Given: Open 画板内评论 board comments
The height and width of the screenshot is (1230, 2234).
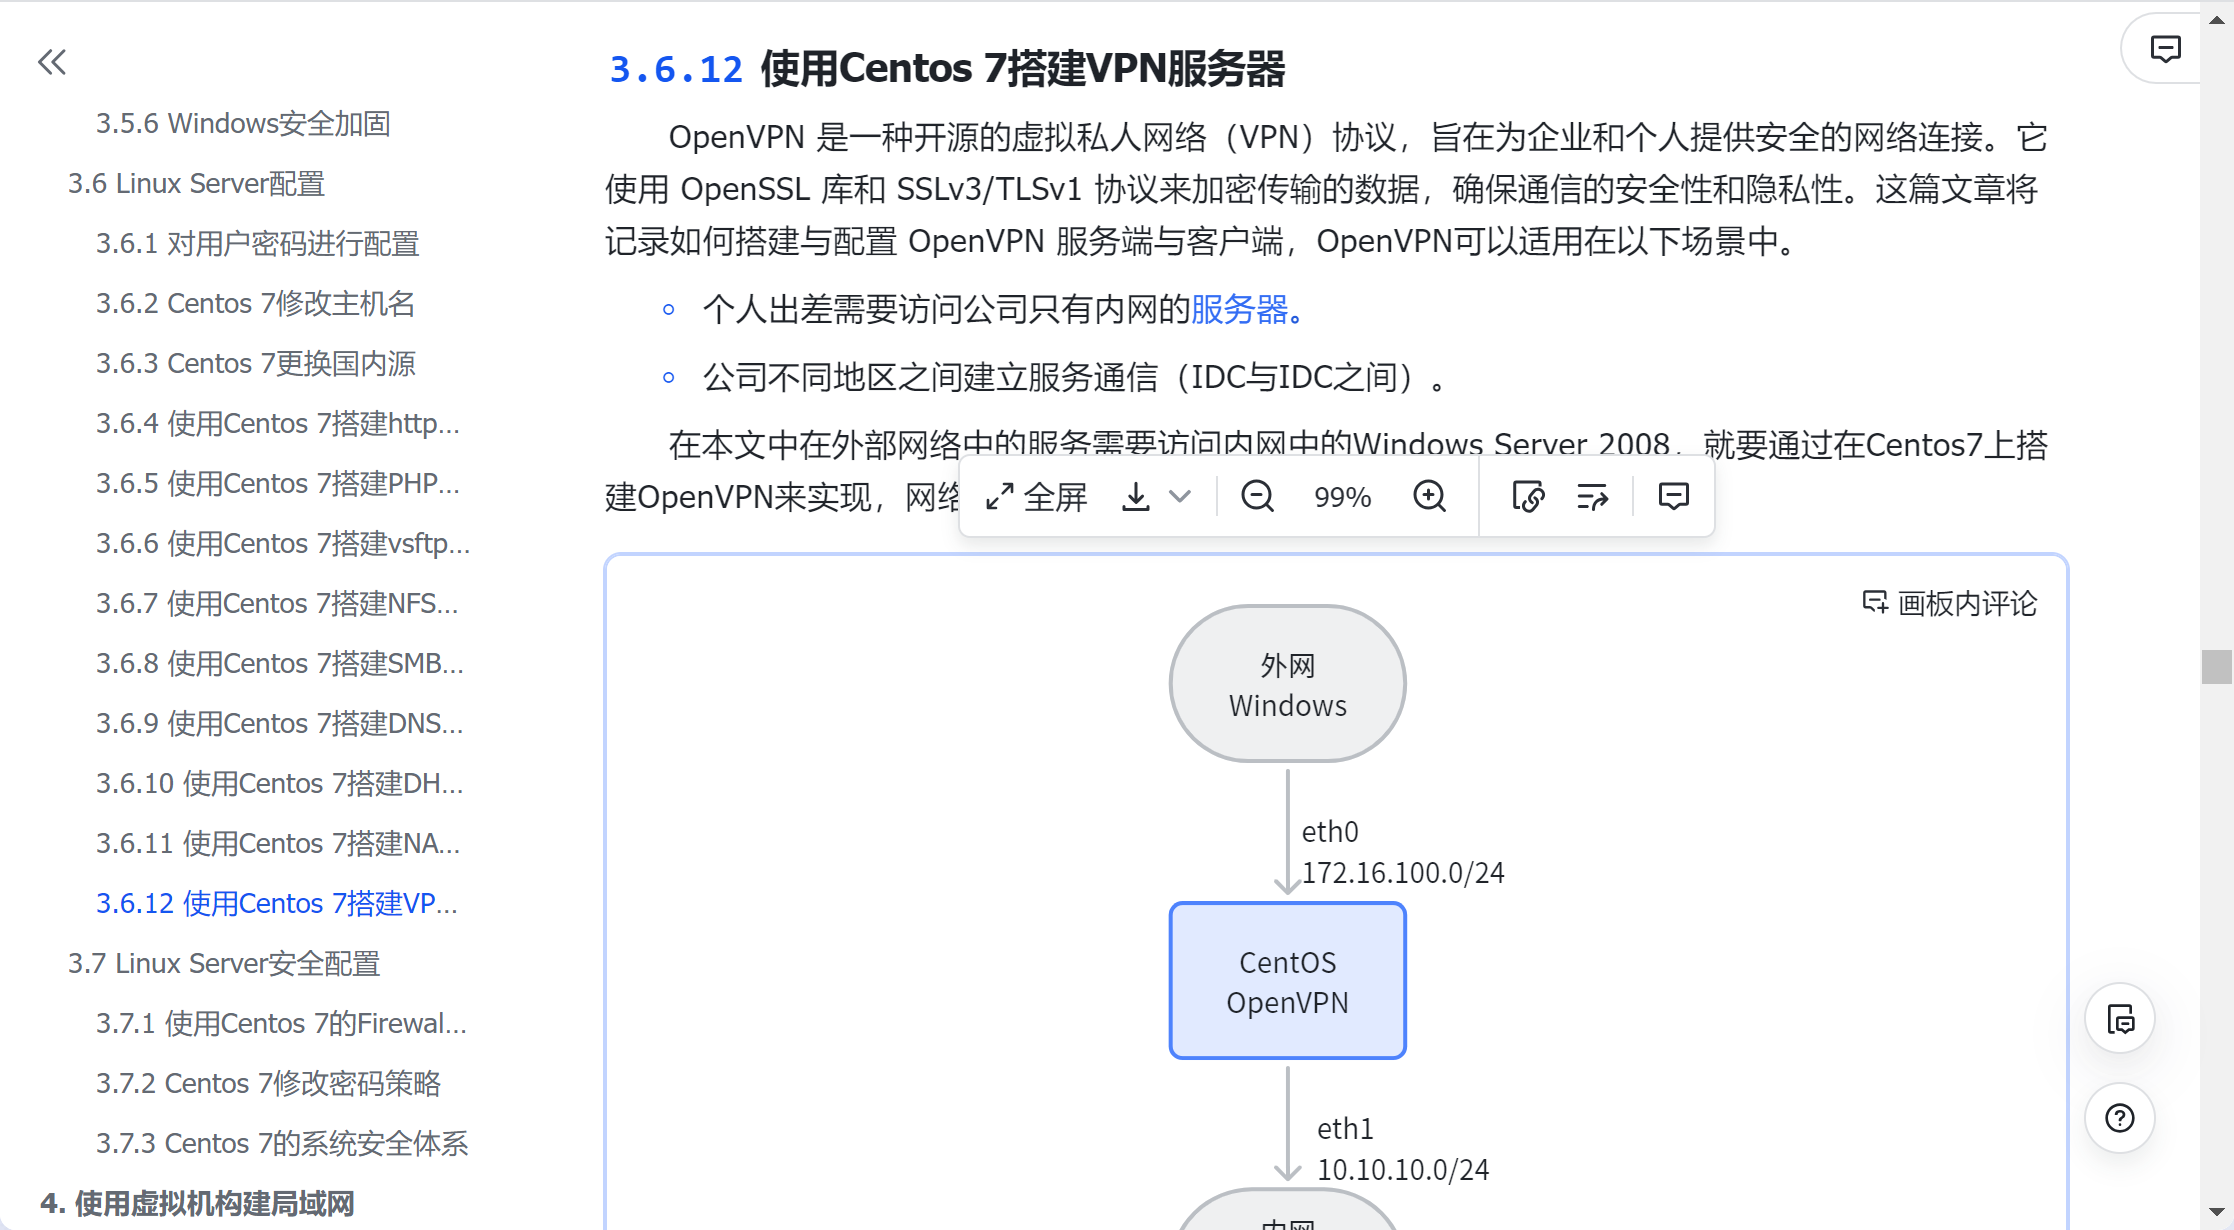Looking at the screenshot, I should tap(1949, 603).
